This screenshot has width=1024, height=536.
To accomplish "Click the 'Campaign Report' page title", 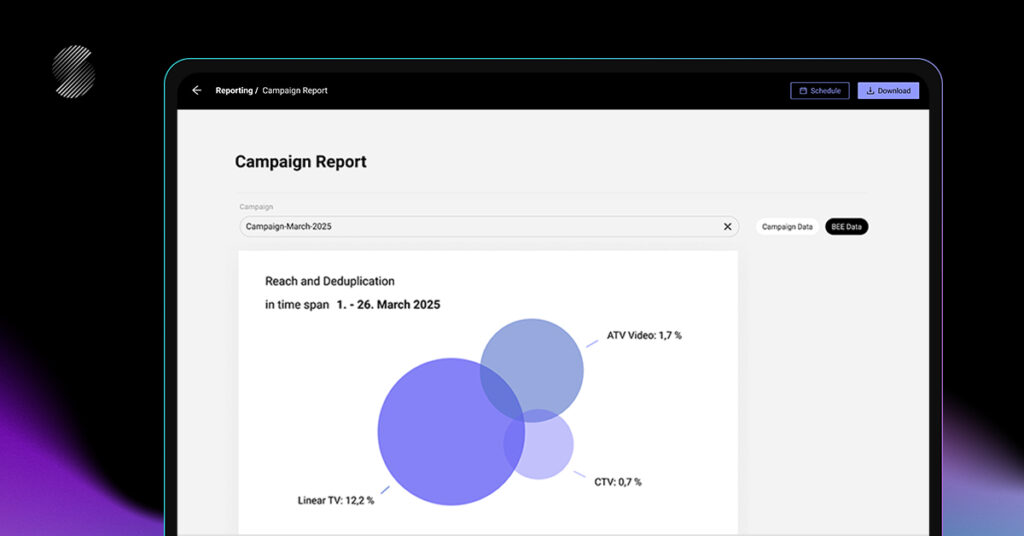I will point(300,162).
